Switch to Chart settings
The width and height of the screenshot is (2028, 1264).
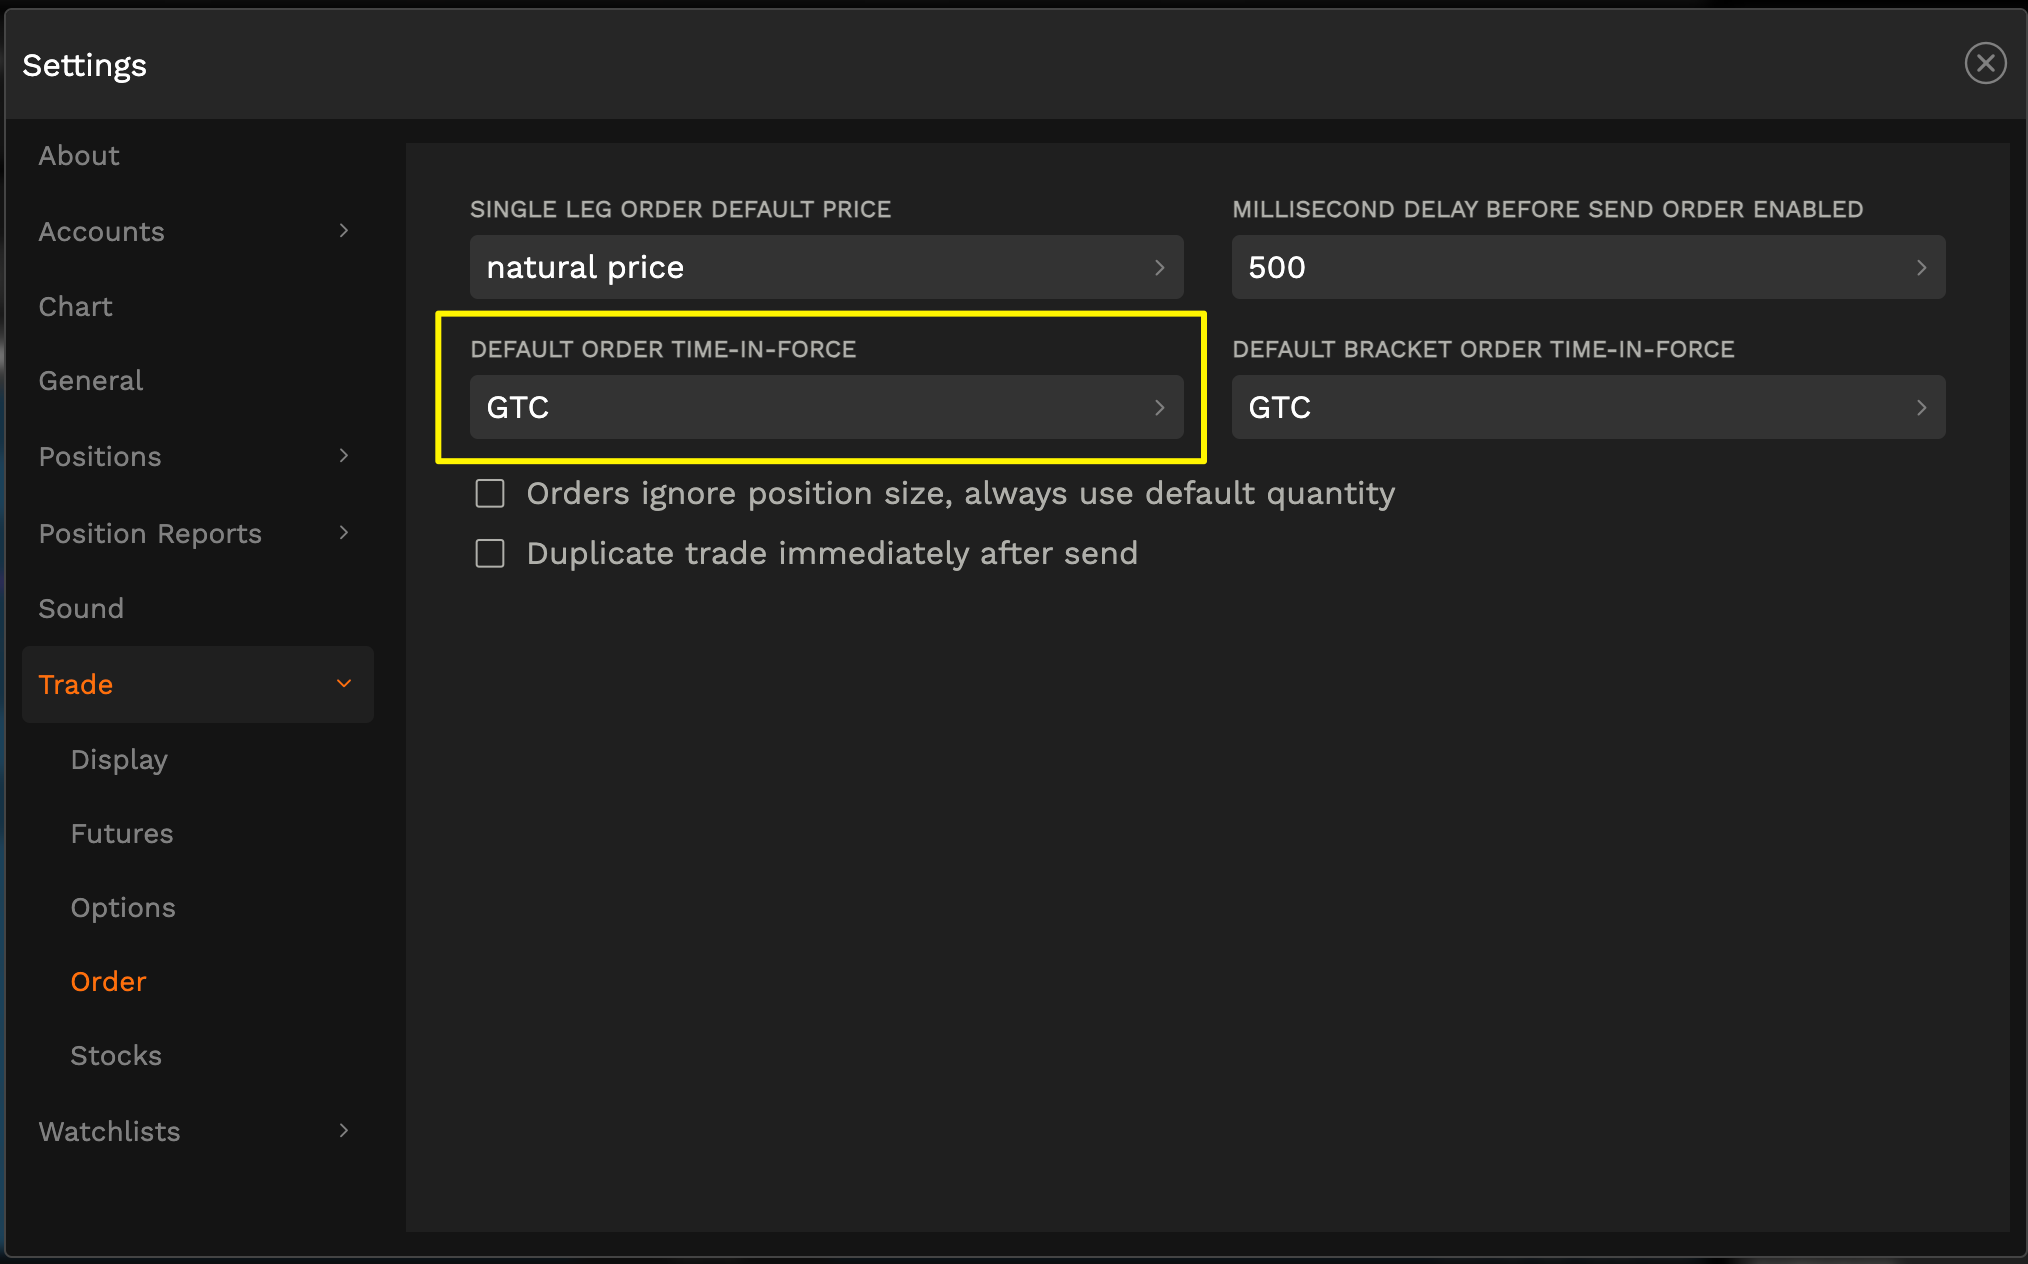pyautogui.click(x=75, y=306)
